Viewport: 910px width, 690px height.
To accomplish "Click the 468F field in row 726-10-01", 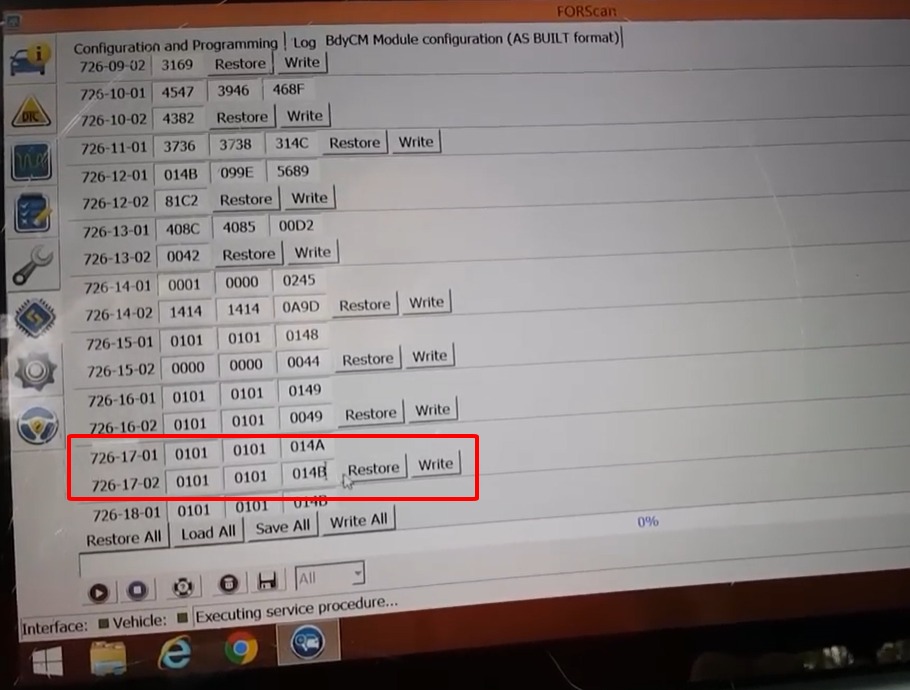I will pos(288,89).
